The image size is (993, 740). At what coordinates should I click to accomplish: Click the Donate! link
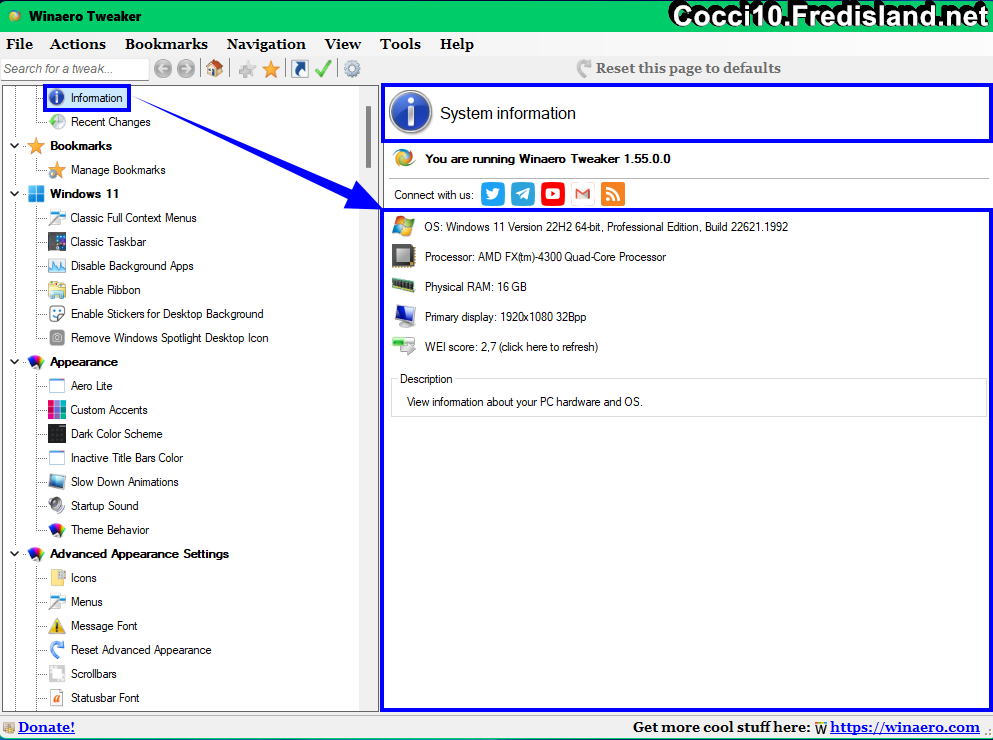pyautogui.click(x=46, y=727)
